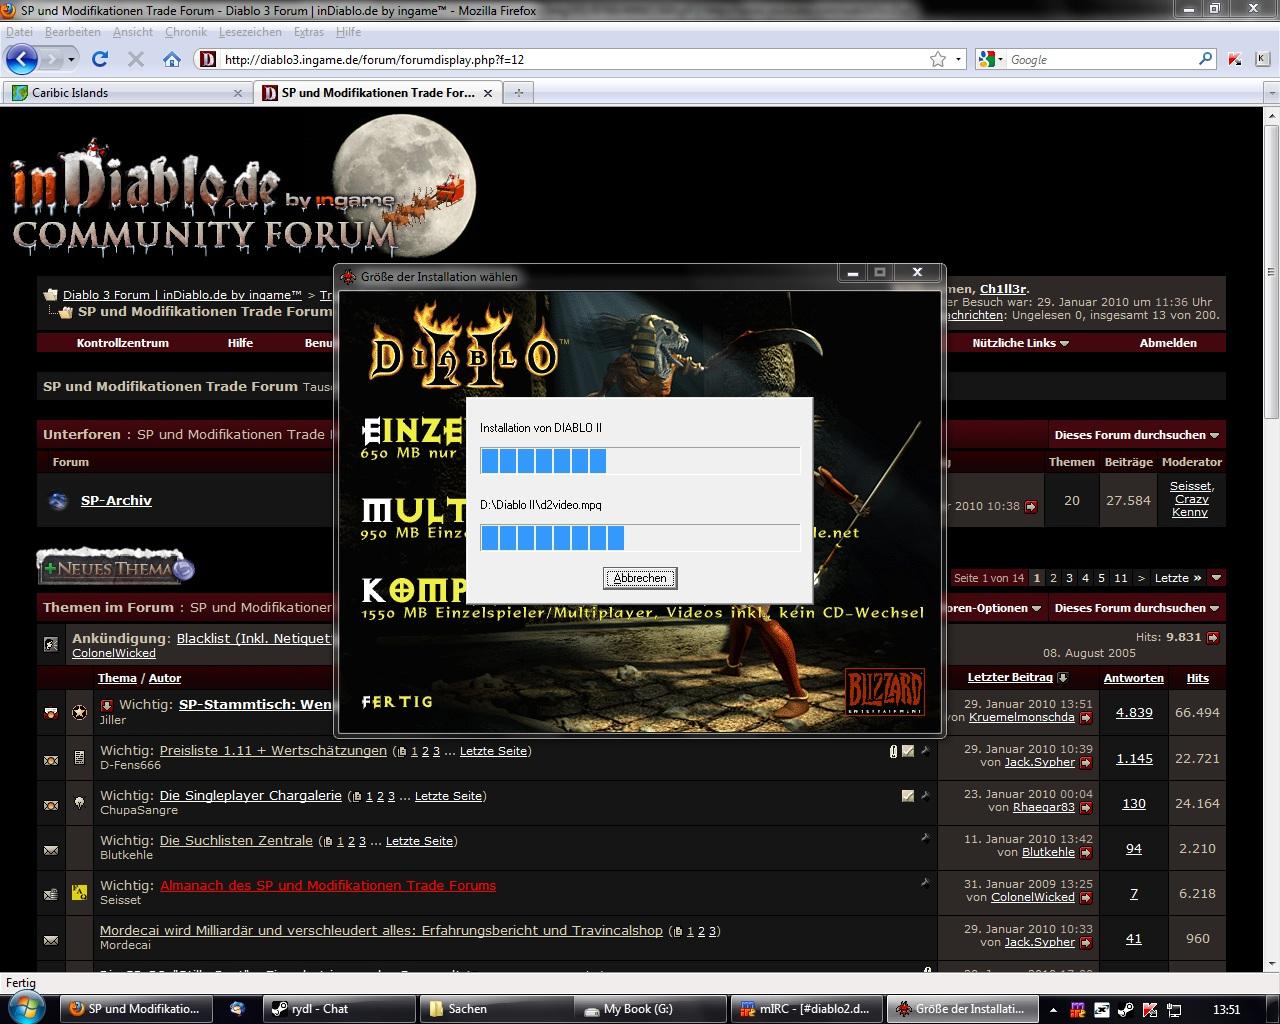Close the Caribic Islands tab
This screenshot has height=1024, width=1280.
click(x=238, y=93)
